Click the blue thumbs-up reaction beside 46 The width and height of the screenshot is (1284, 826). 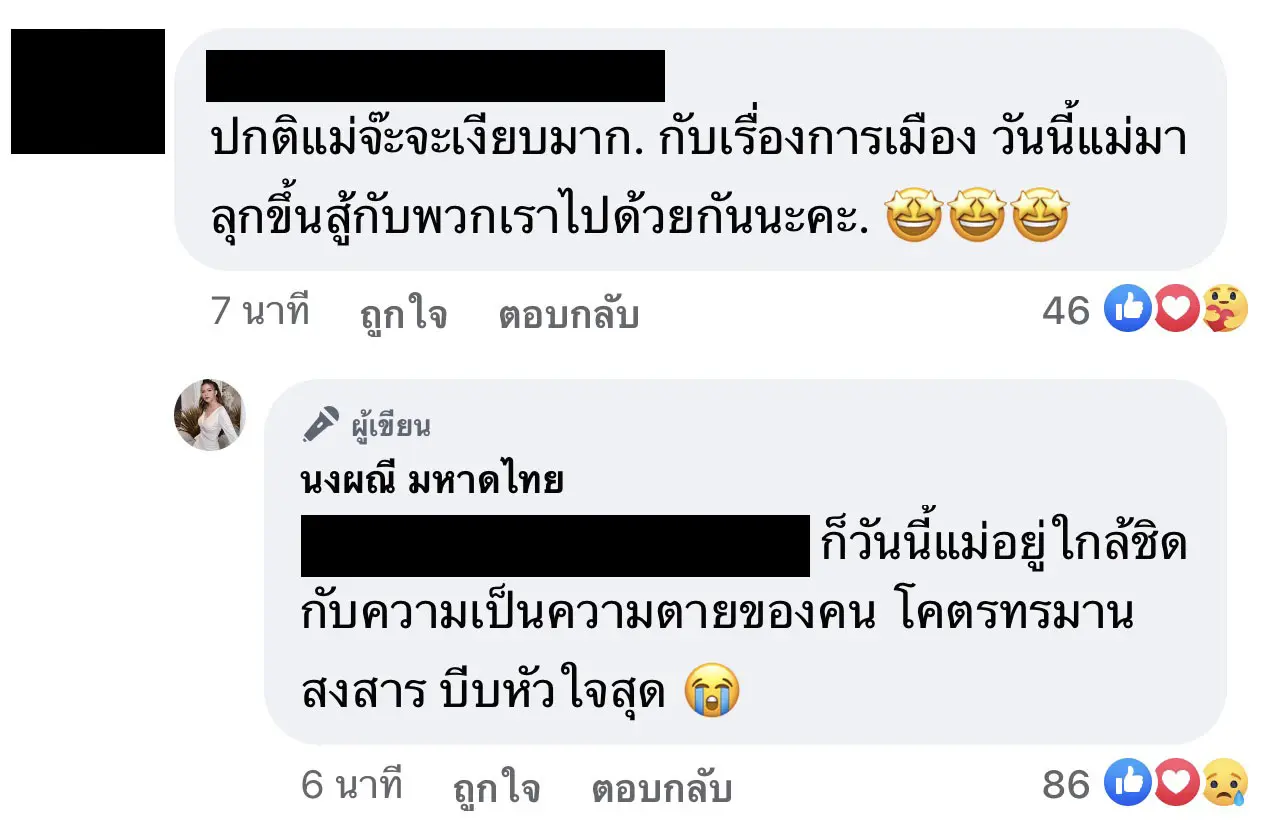(1127, 309)
